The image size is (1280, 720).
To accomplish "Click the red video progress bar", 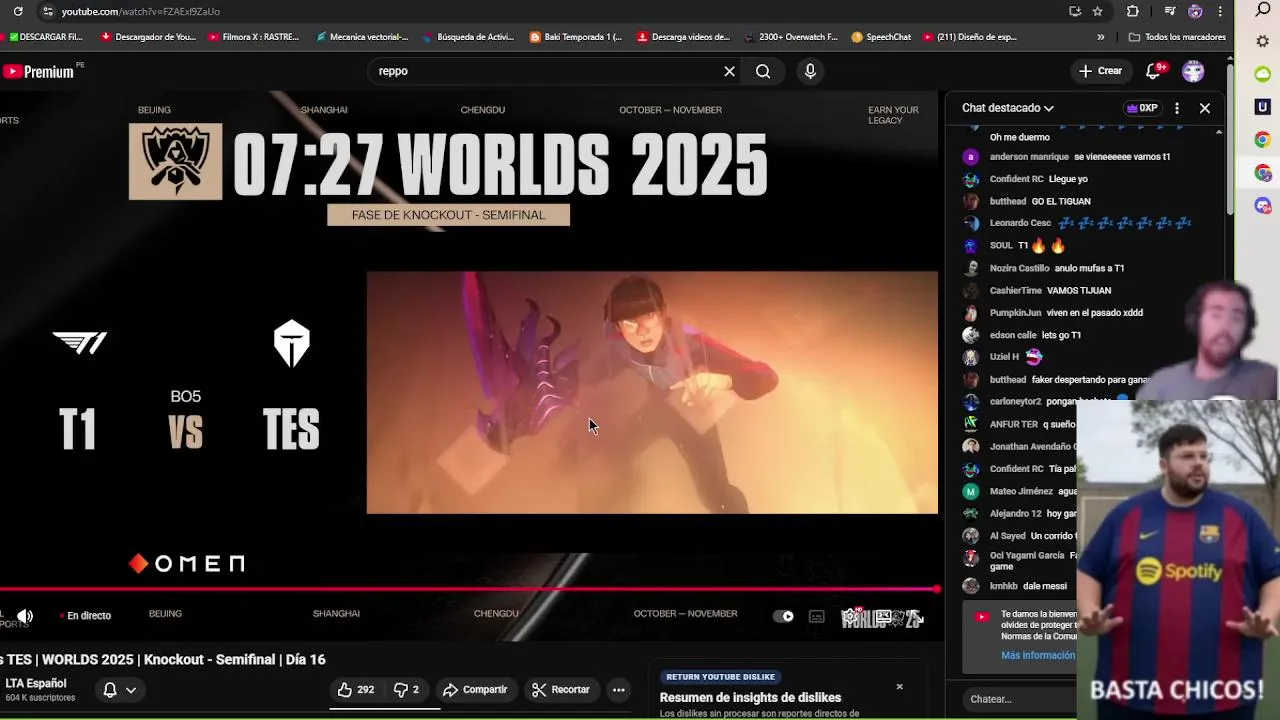I will (469, 589).
